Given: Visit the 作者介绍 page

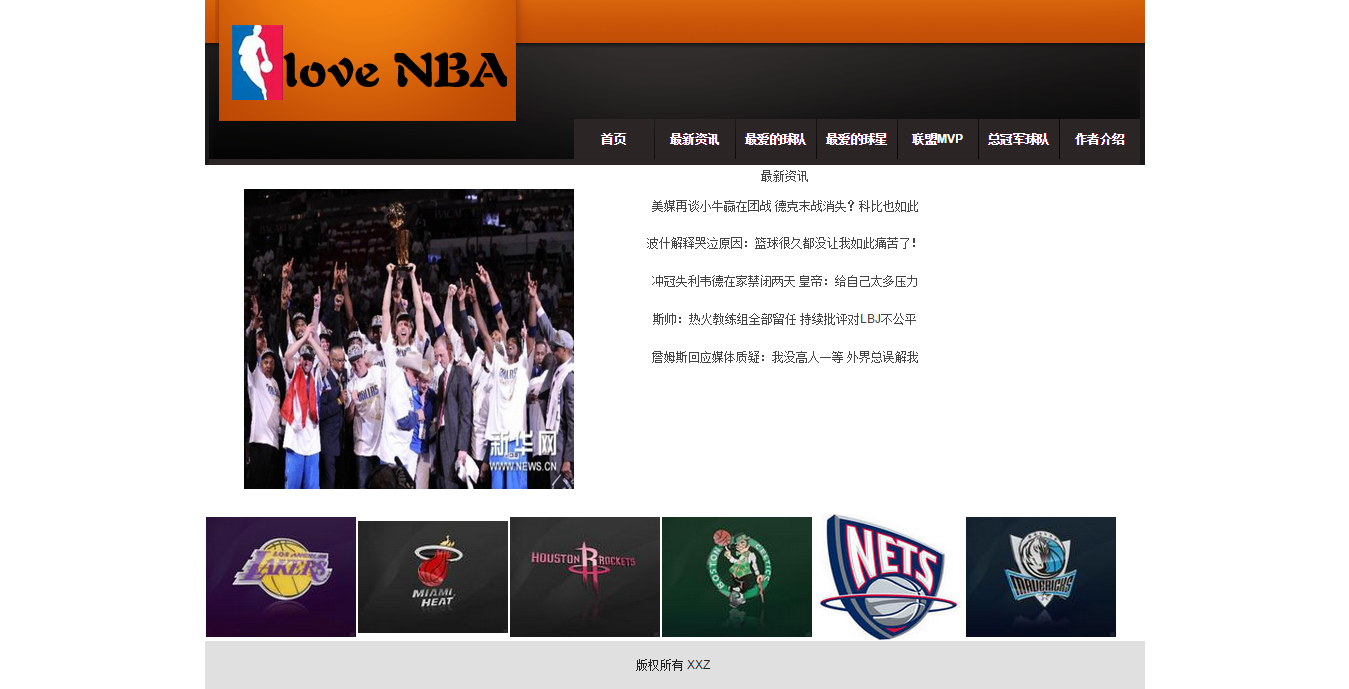Looking at the screenshot, I should pos(1099,140).
